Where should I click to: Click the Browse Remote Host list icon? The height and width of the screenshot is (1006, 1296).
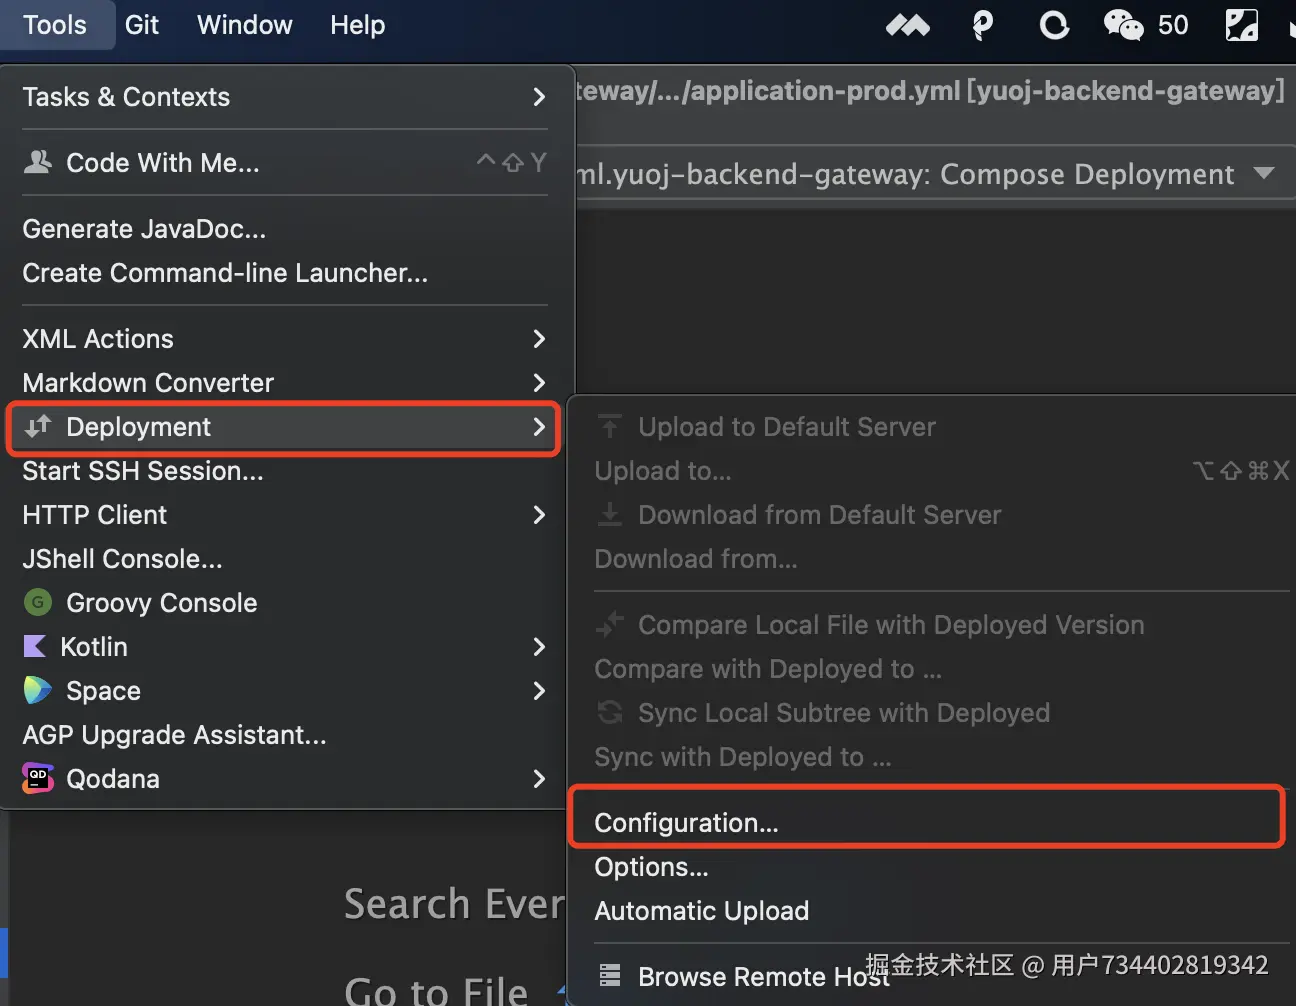[x=610, y=975]
